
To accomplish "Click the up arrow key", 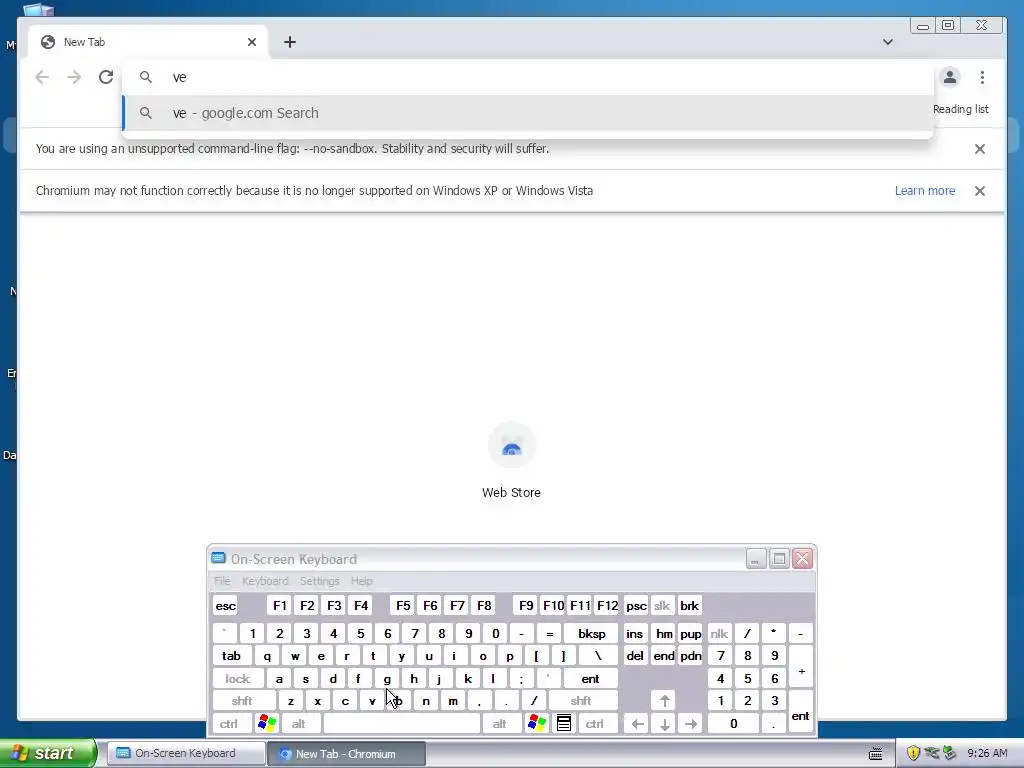I will coord(664,701).
